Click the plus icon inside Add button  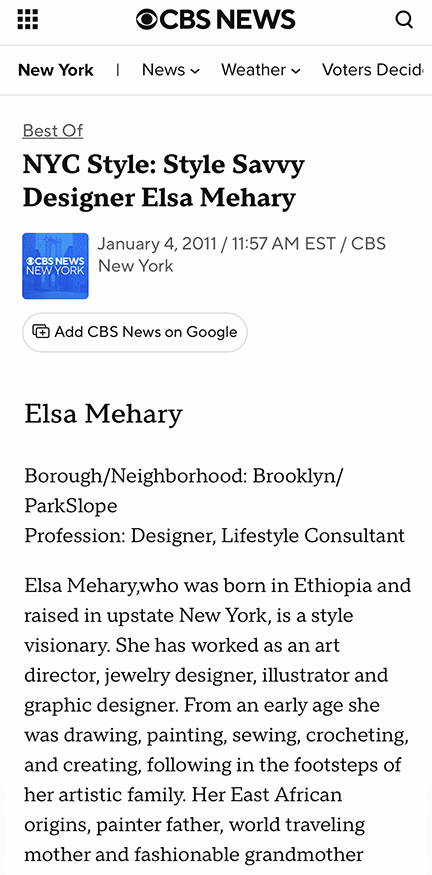point(41,332)
